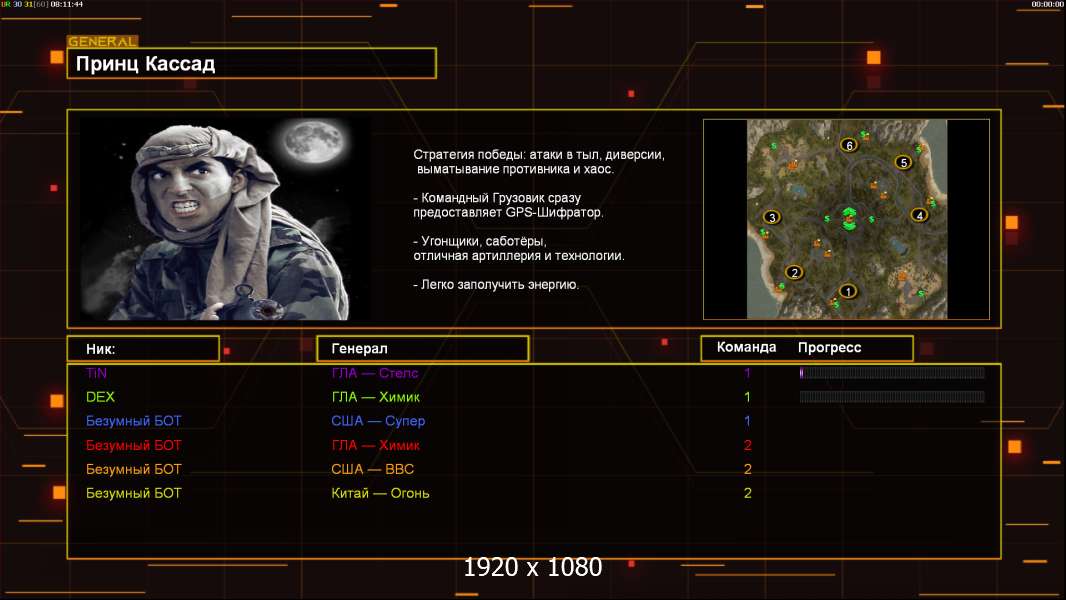
Task: Click 'США — ВВС' general entry
Action: tap(372, 469)
